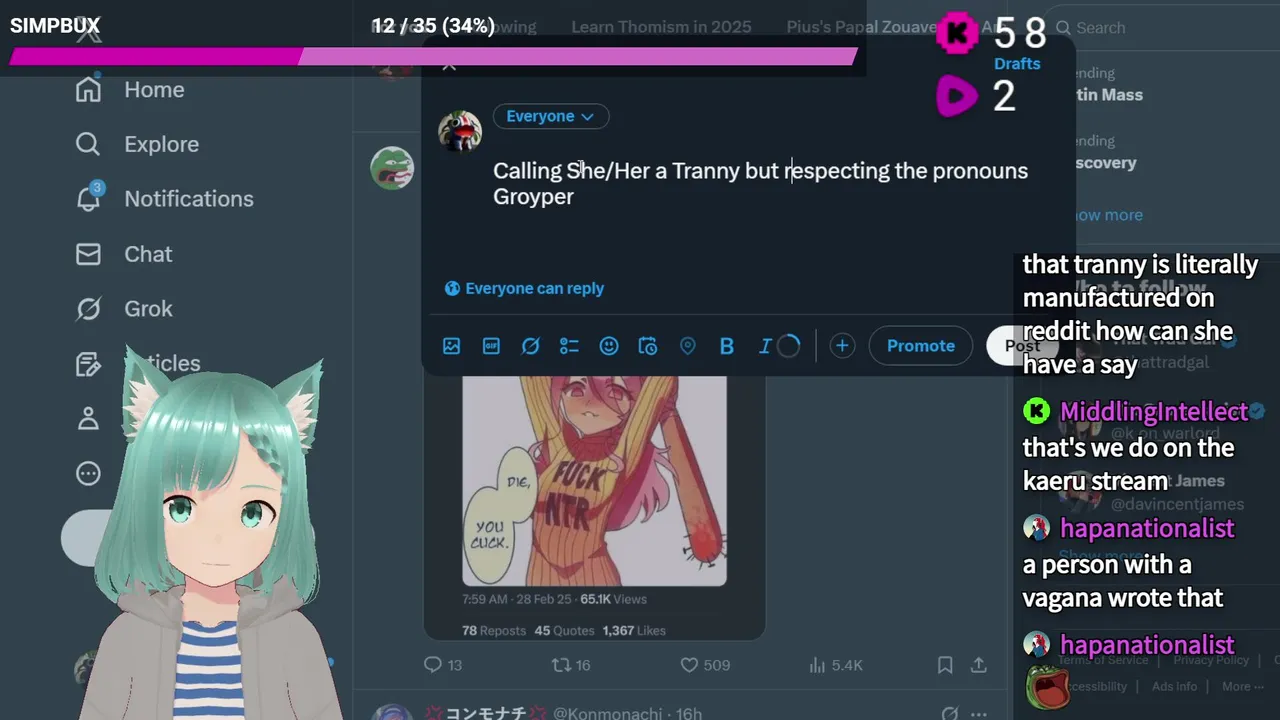
Task: Click the pink SIMPBUX progress bar
Action: (433, 57)
